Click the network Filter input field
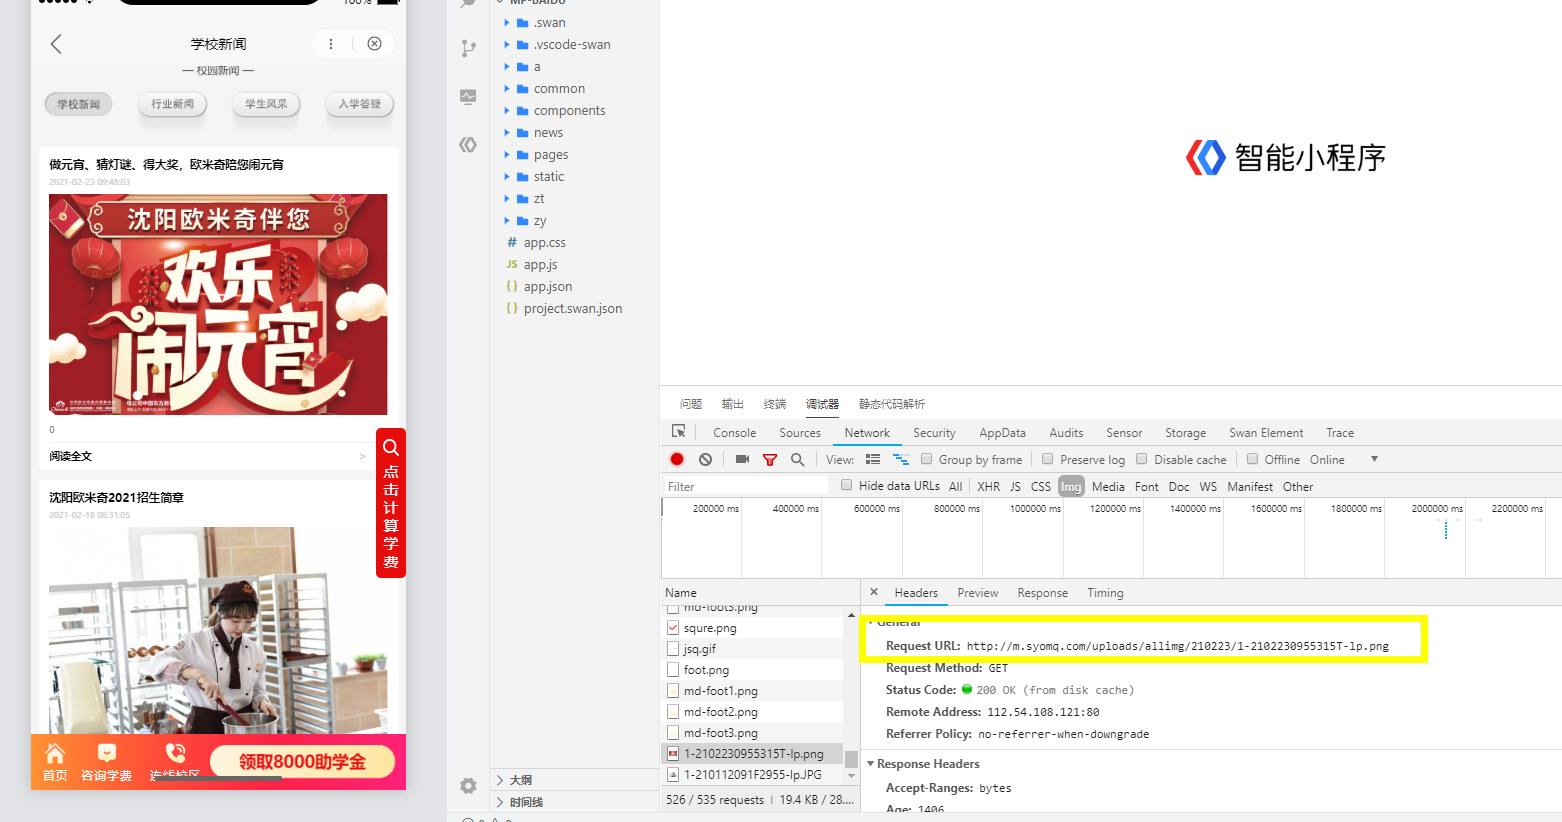Image resolution: width=1562 pixels, height=822 pixels. pyautogui.click(x=746, y=486)
